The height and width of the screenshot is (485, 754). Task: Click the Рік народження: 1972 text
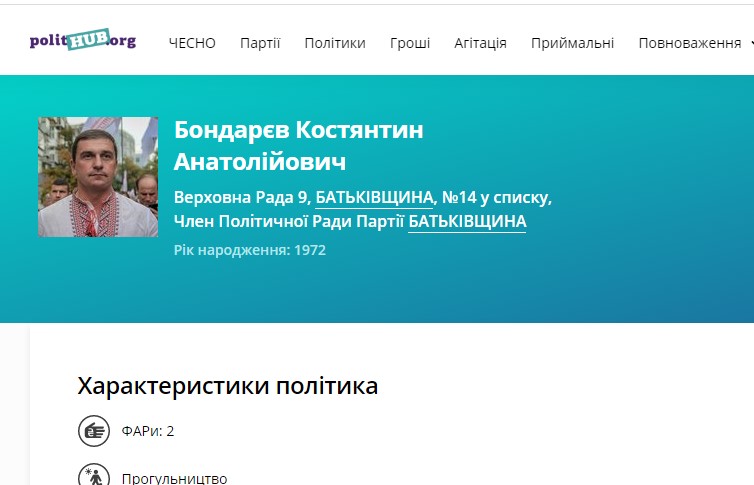click(250, 250)
